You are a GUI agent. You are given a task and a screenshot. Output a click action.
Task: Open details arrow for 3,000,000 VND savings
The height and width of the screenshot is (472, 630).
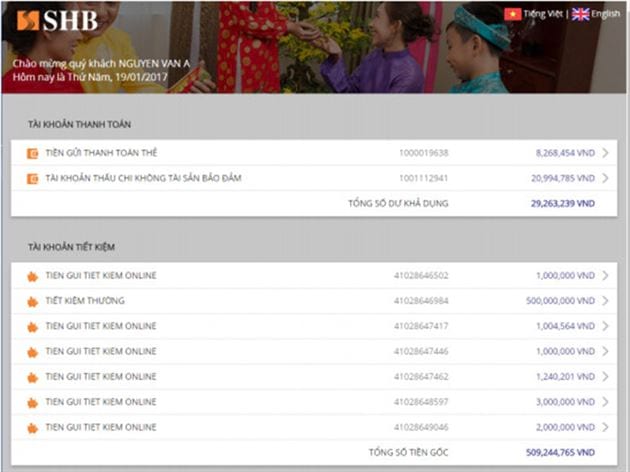click(x=605, y=402)
